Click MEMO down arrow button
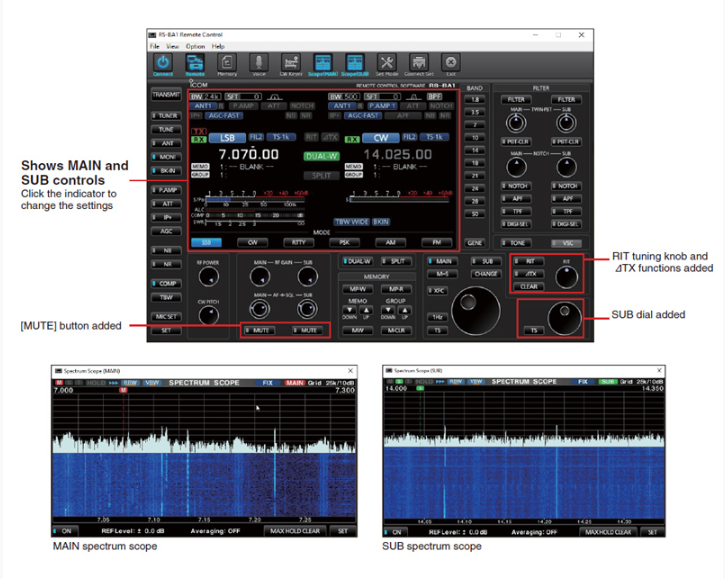The width and height of the screenshot is (725, 579). 350,310
